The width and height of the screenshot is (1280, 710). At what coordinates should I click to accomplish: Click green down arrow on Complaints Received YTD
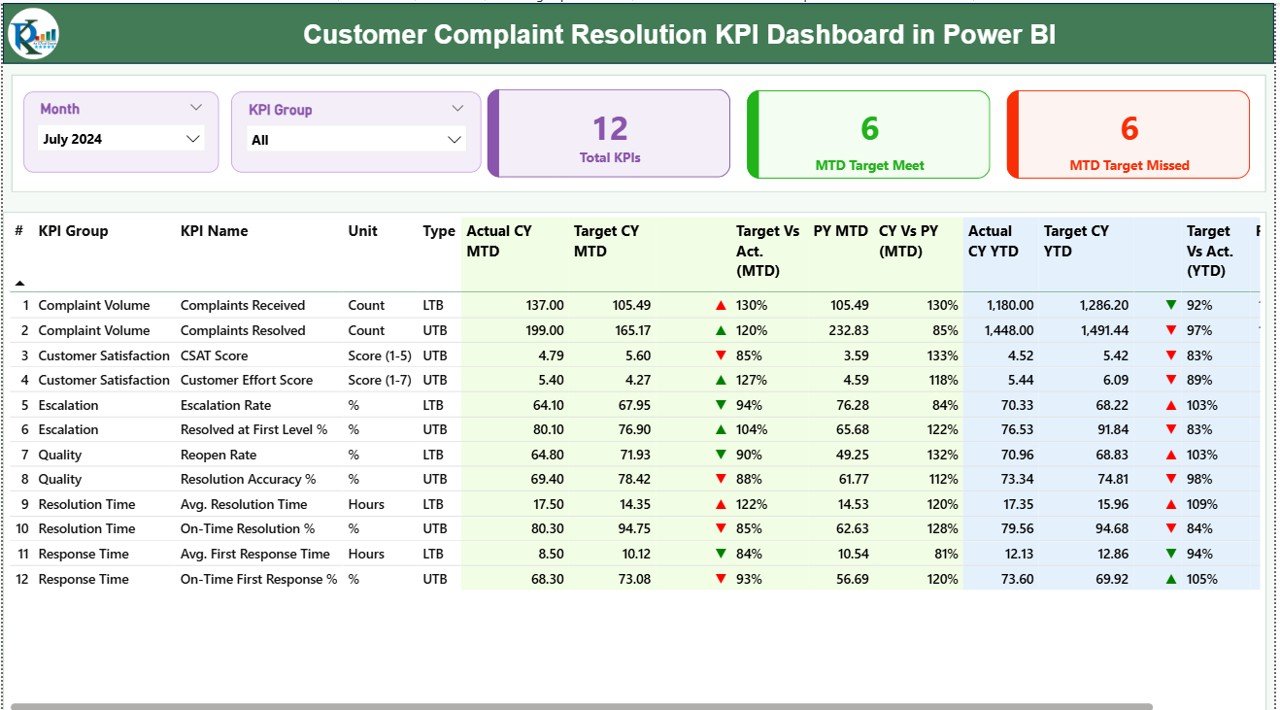[x=1171, y=306]
